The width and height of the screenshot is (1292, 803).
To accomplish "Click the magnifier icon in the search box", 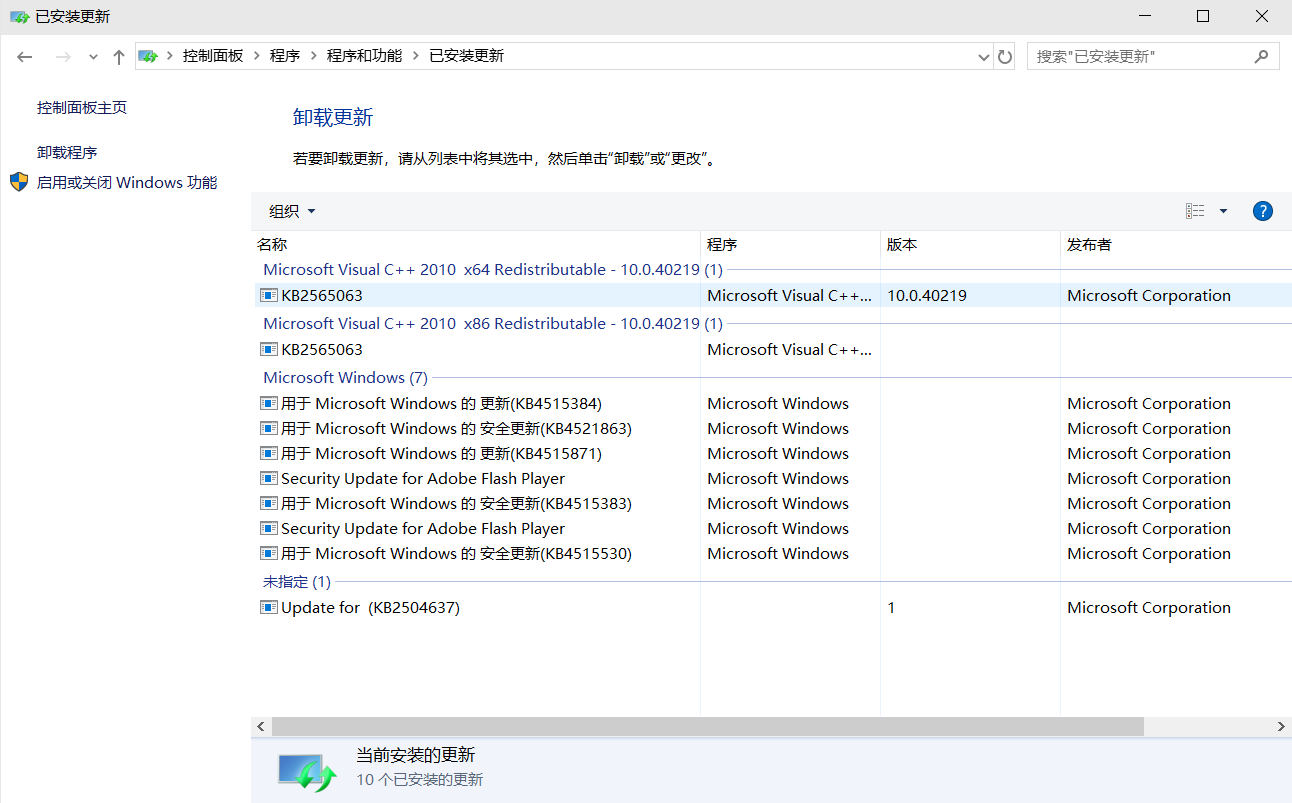I will [x=1261, y=56].
